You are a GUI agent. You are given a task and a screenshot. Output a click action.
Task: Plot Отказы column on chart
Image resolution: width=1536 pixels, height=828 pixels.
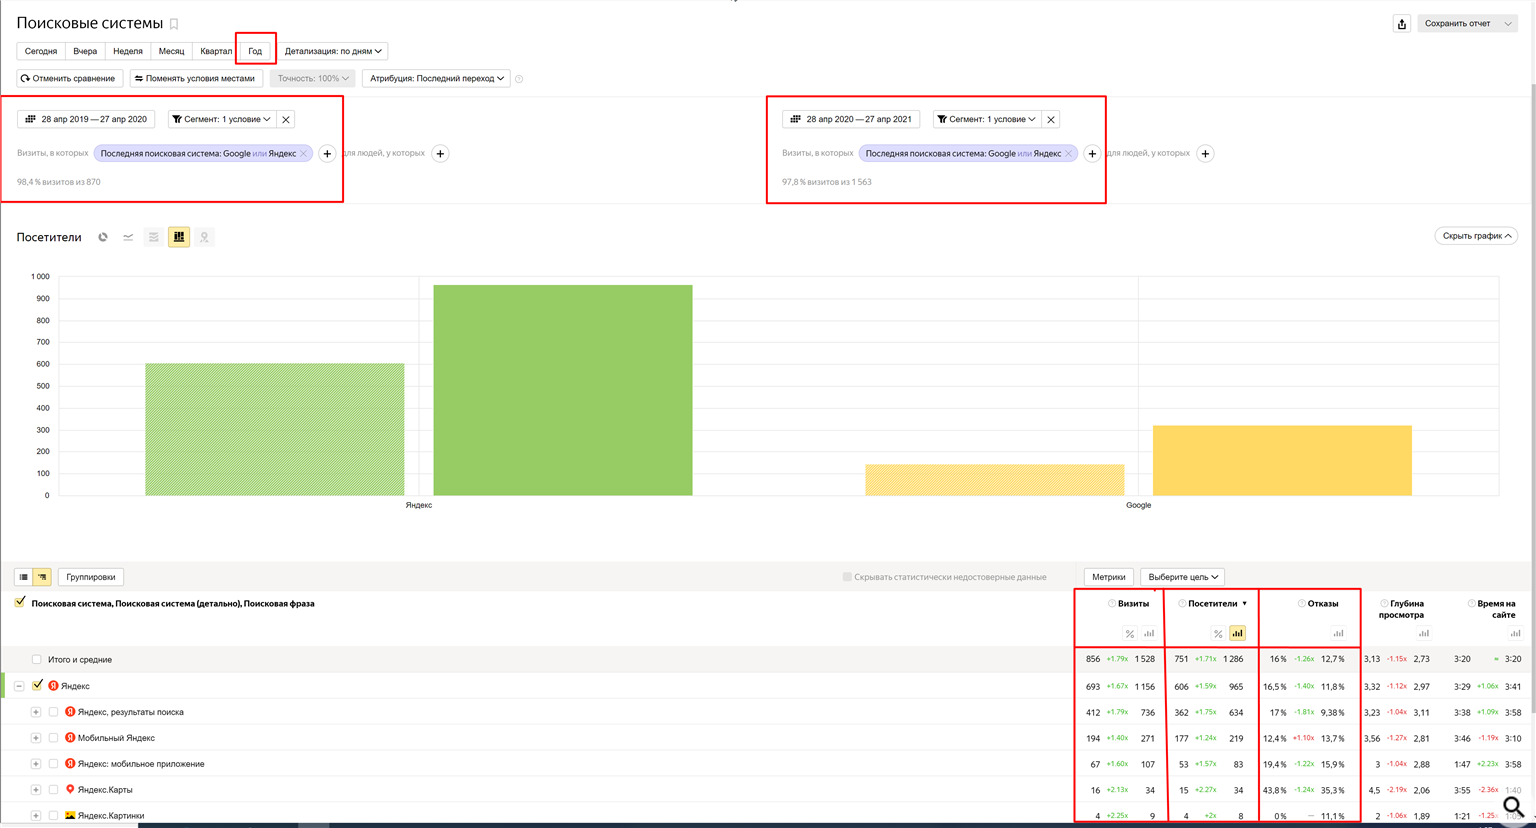(1338, 633)
